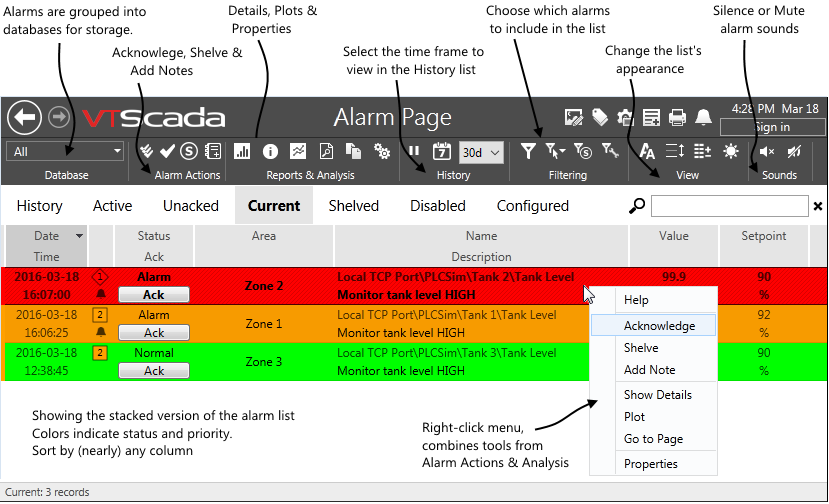Click the Sign in button

coord(771,127)
